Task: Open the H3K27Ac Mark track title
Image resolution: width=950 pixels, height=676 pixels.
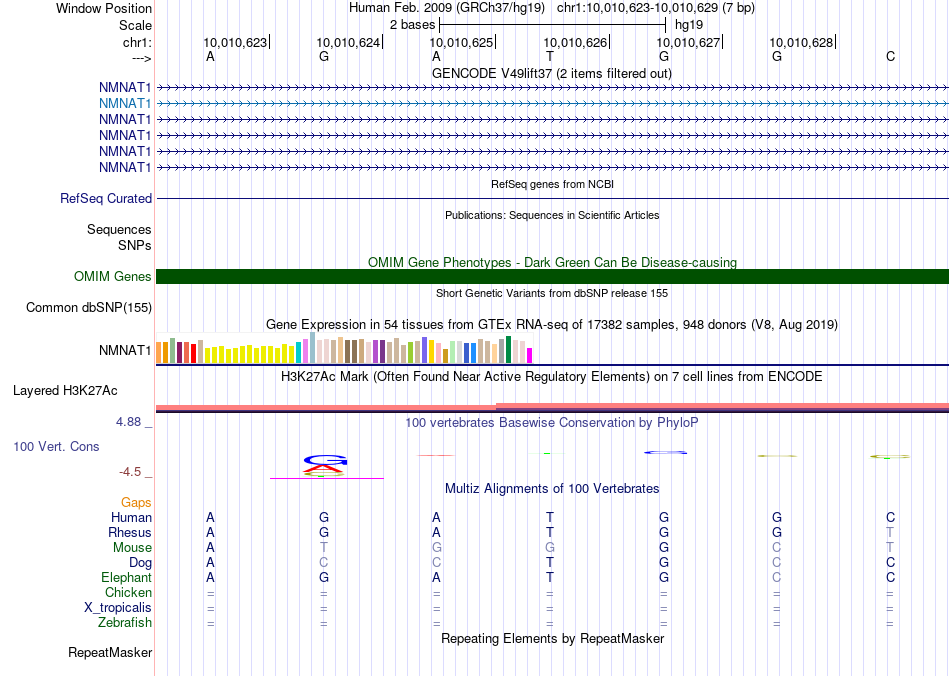Action: pyautogui.click(x=551, y=377)
